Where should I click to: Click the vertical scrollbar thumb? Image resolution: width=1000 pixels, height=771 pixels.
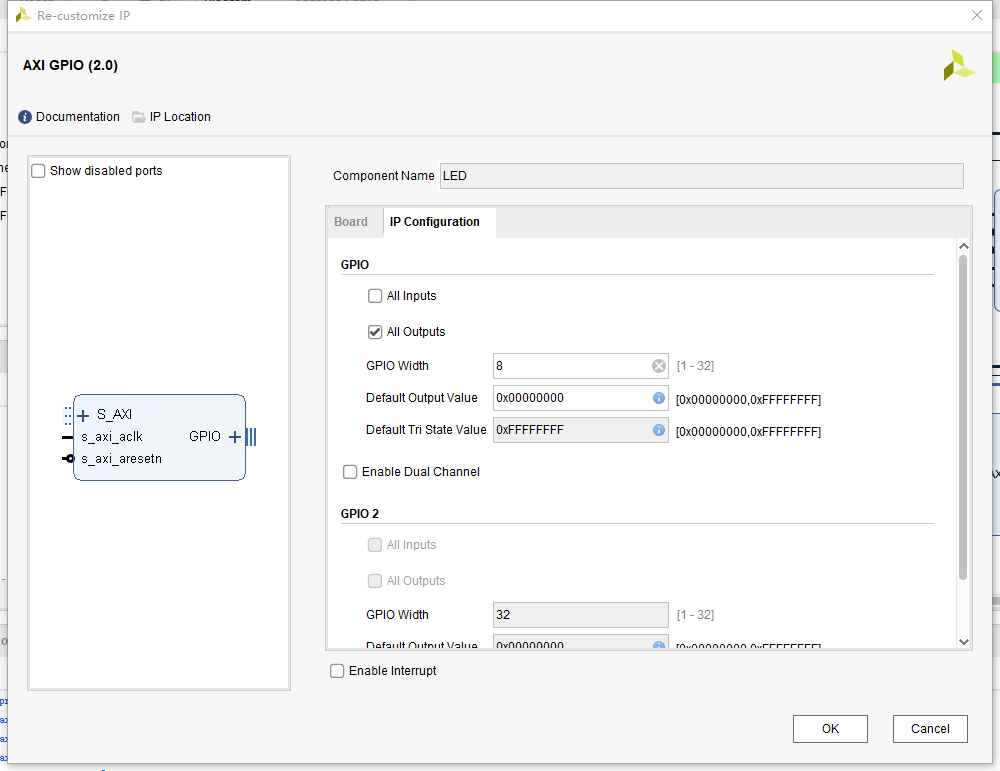(x=963, y=418)
